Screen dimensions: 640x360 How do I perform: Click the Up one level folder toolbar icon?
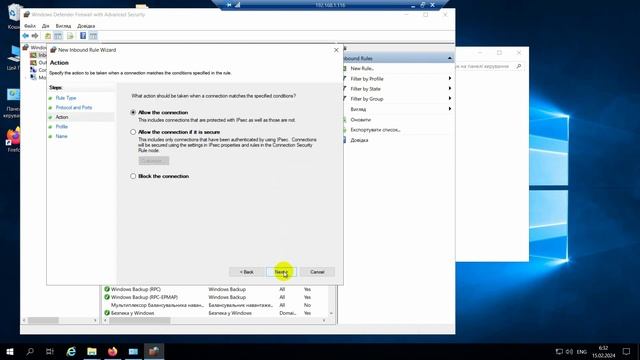coord(48,36)
